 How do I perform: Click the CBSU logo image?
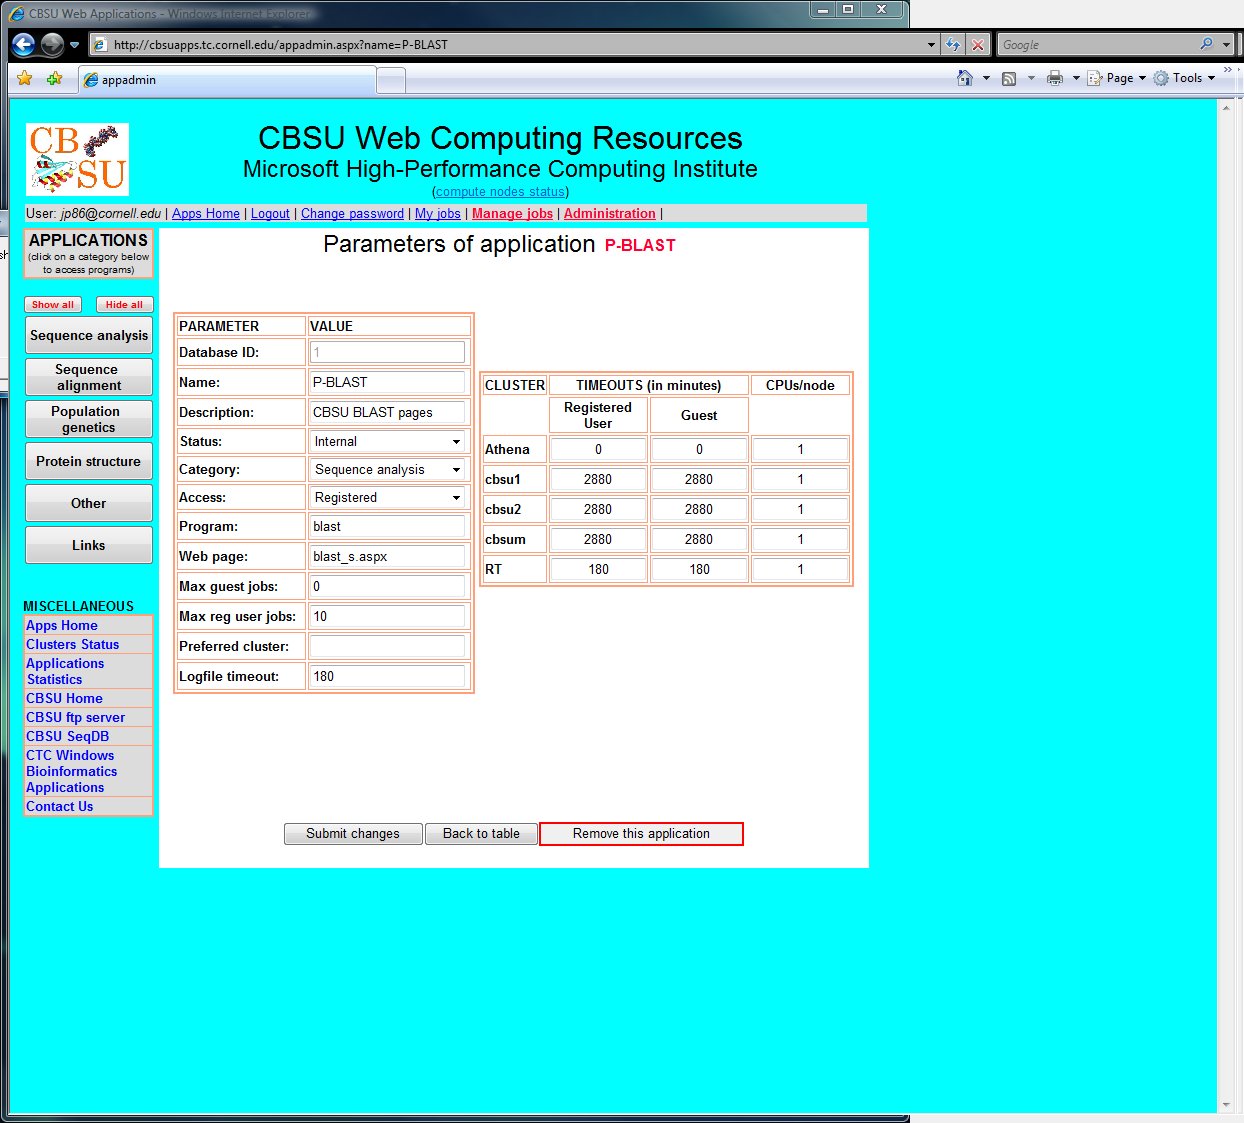click(77, 159)
